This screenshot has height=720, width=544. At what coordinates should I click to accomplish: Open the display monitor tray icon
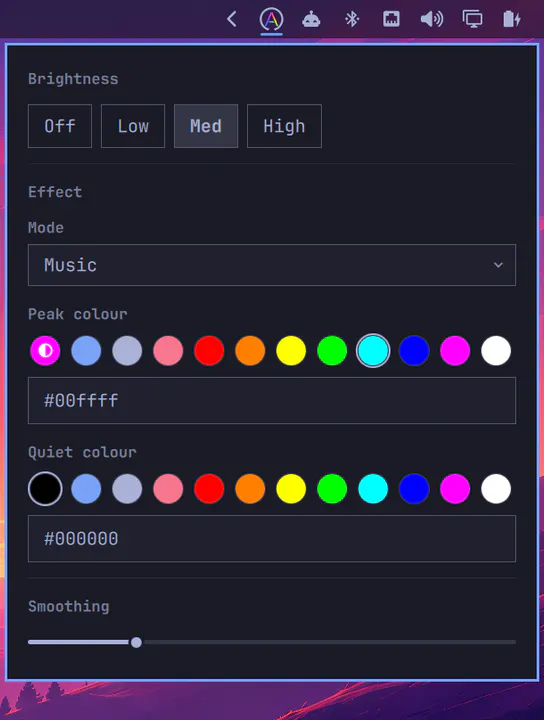(x=472, y=19)
